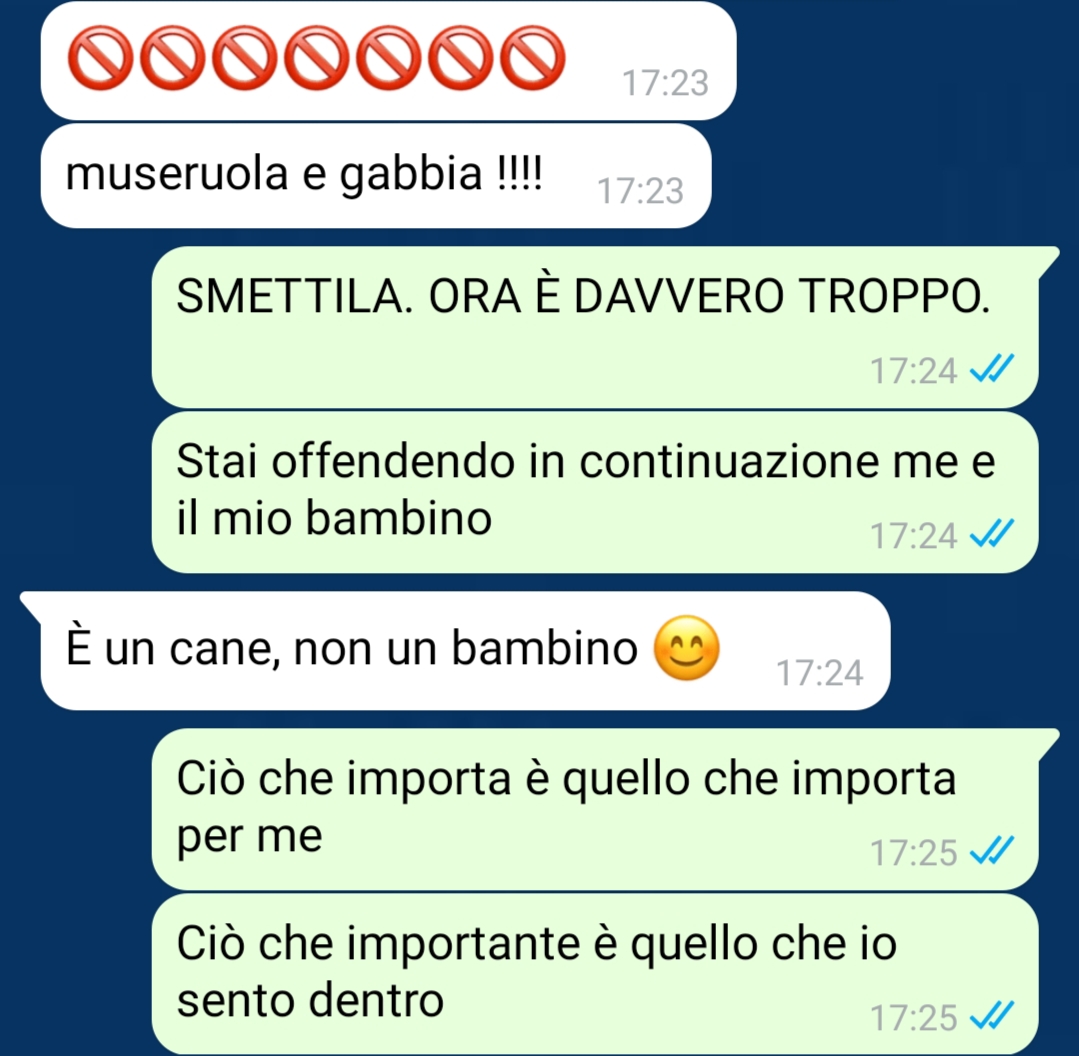Screen dimensions: 1079x1056
Task: Click the 17:25 timestamp on last message
Action: tap(914, 1017)
